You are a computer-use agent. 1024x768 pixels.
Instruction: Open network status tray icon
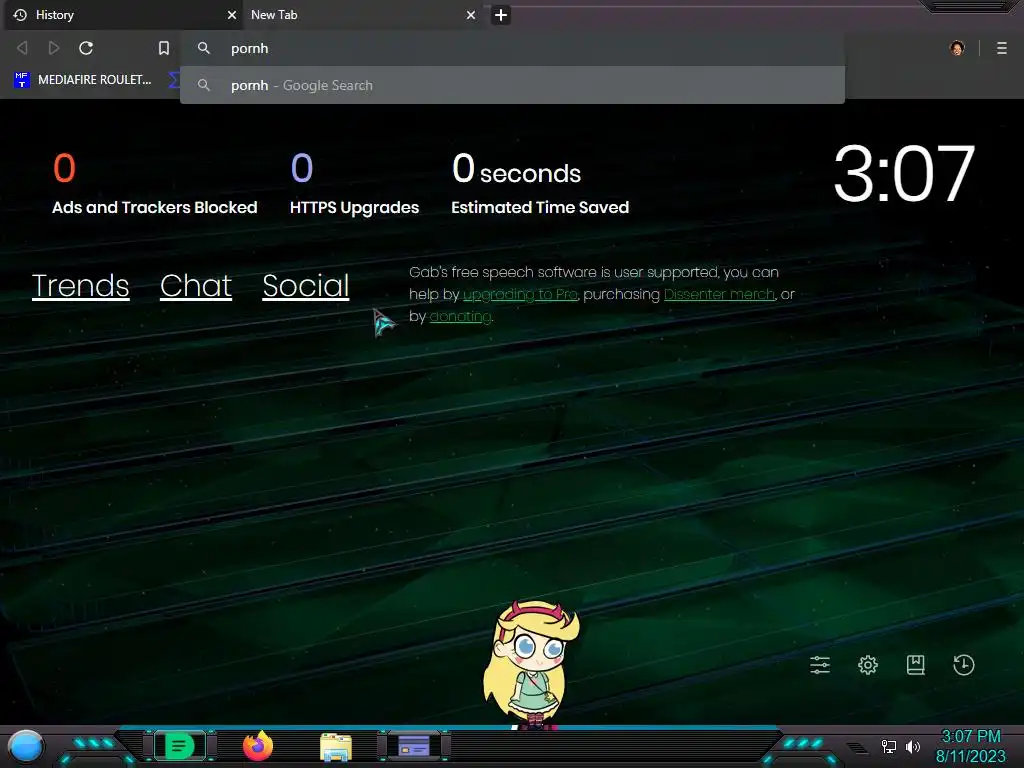889,746
